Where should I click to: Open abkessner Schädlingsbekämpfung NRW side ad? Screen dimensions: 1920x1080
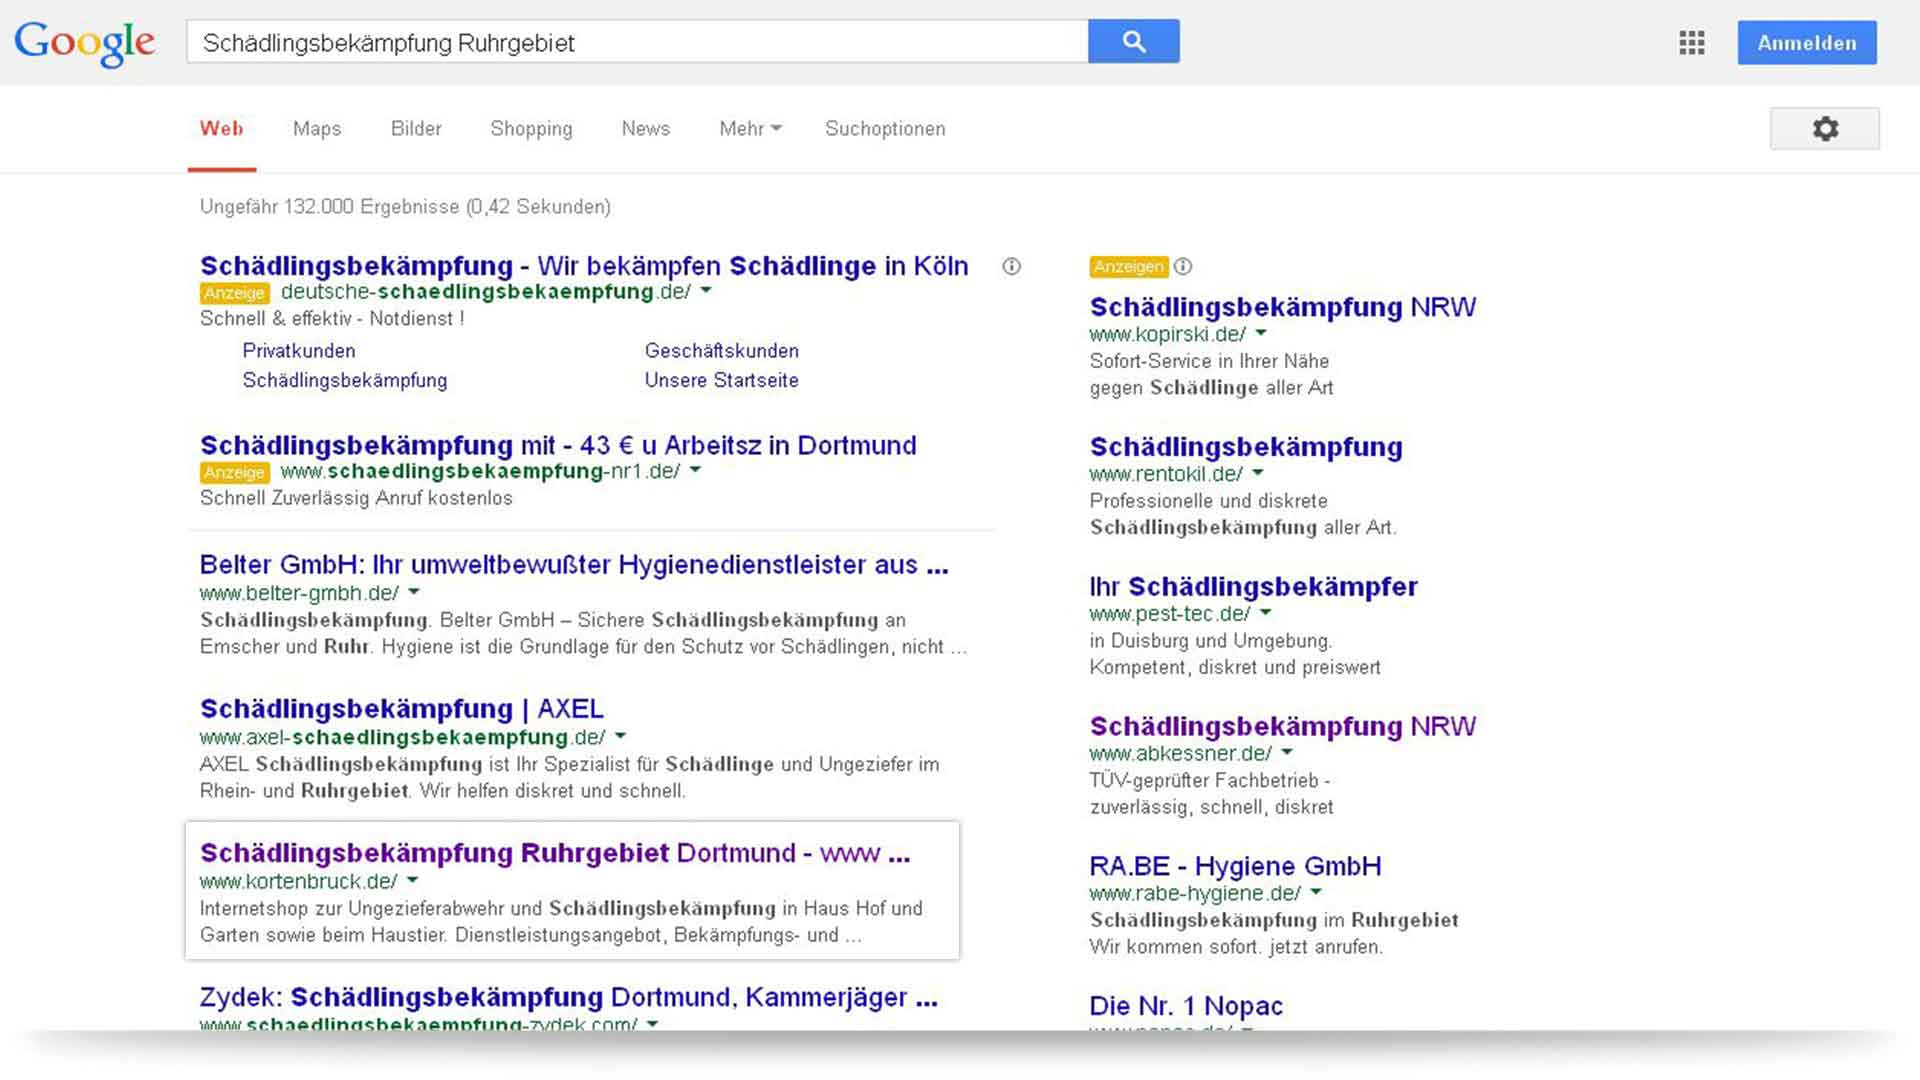(1283, 726)
